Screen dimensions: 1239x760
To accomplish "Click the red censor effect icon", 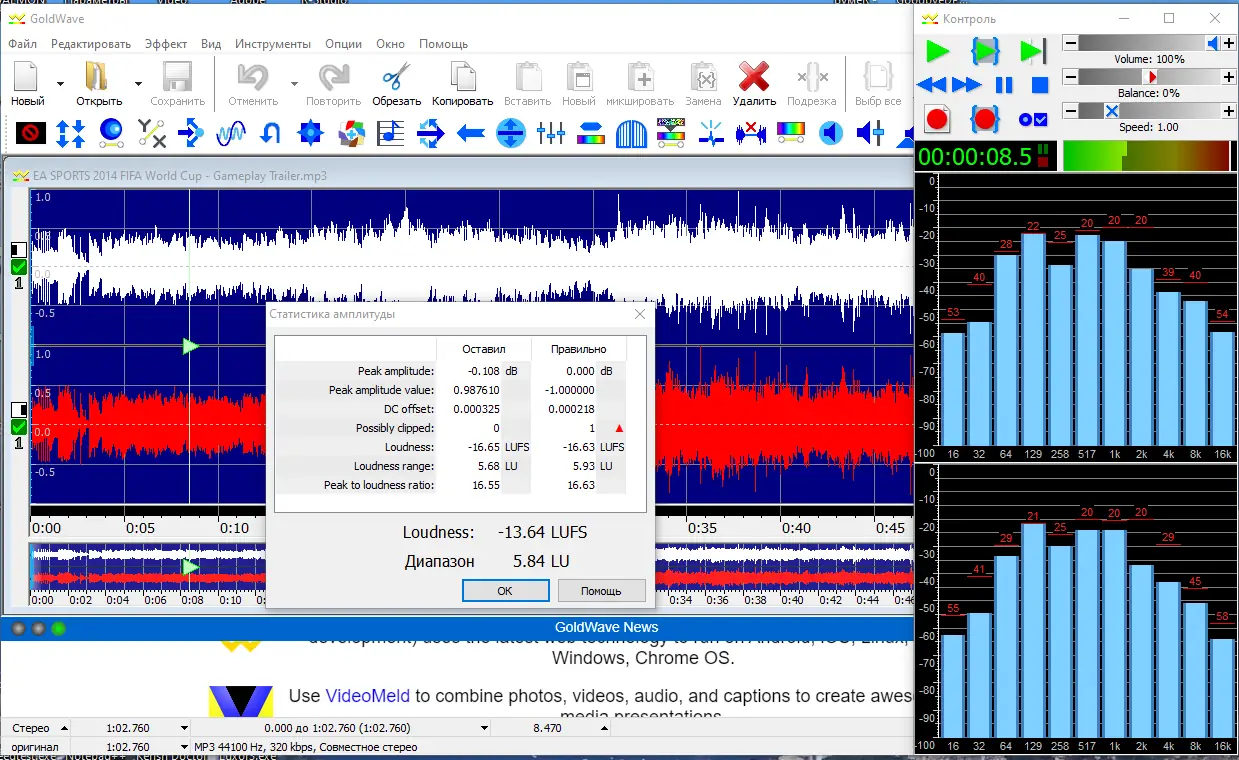I will [31, 132].
